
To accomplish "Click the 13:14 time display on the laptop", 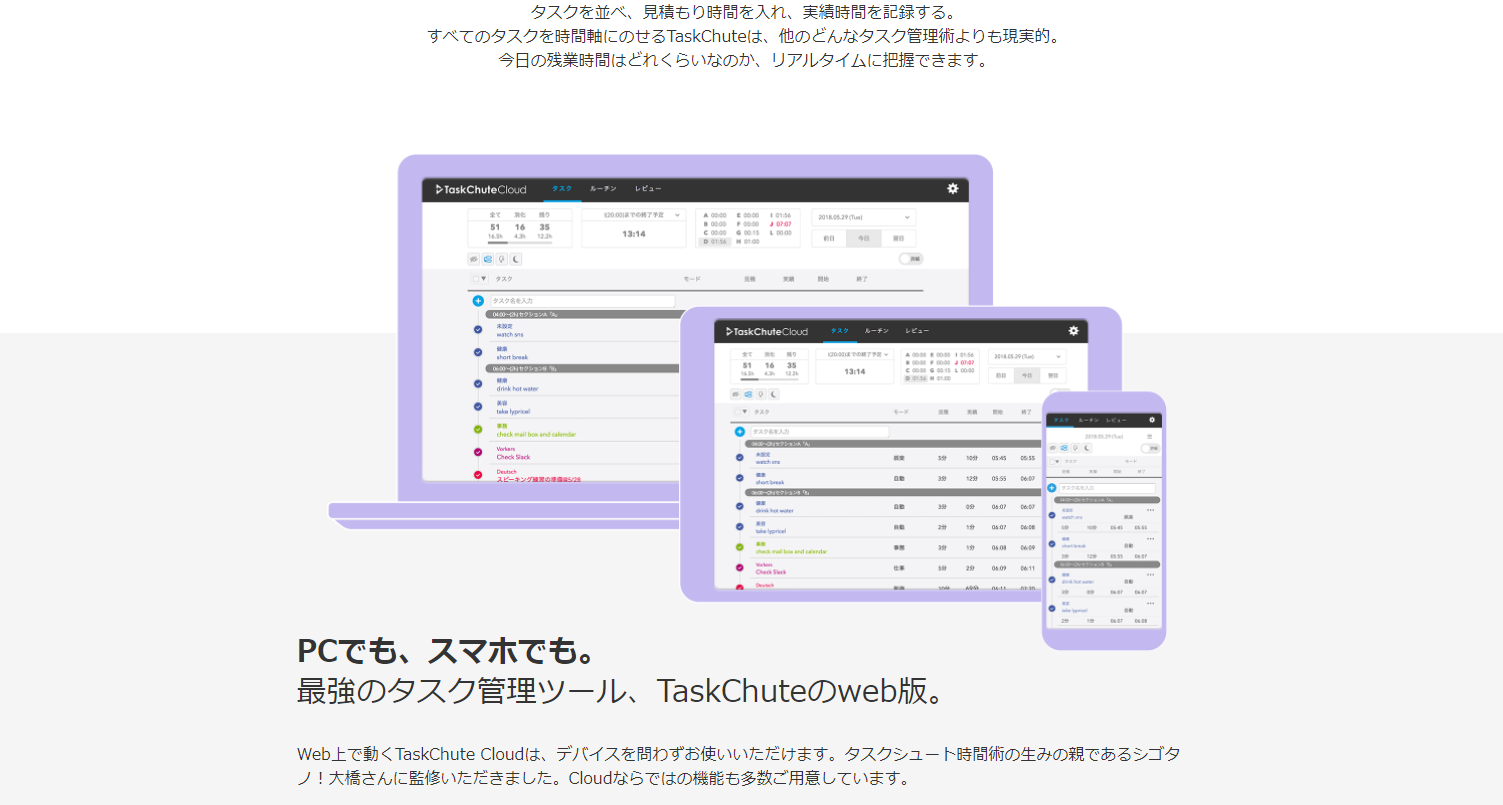I will click(634, 234).
